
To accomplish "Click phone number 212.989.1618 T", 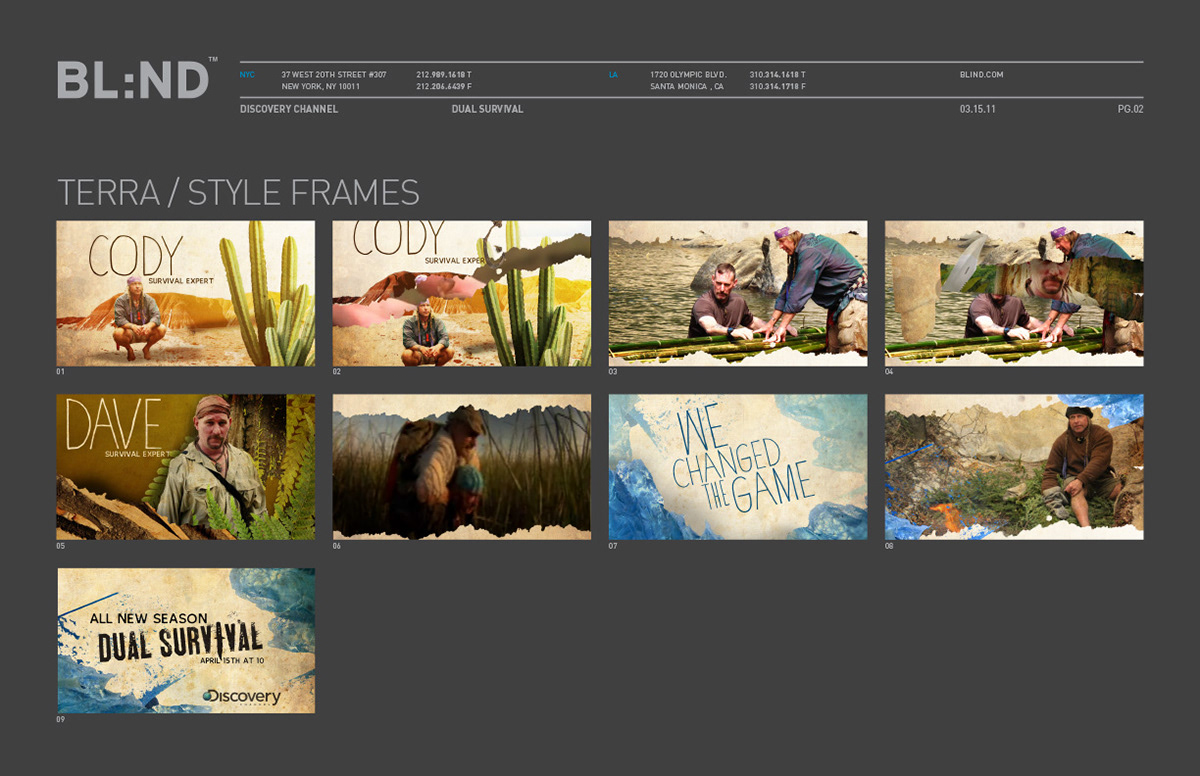I will (444, 75).
